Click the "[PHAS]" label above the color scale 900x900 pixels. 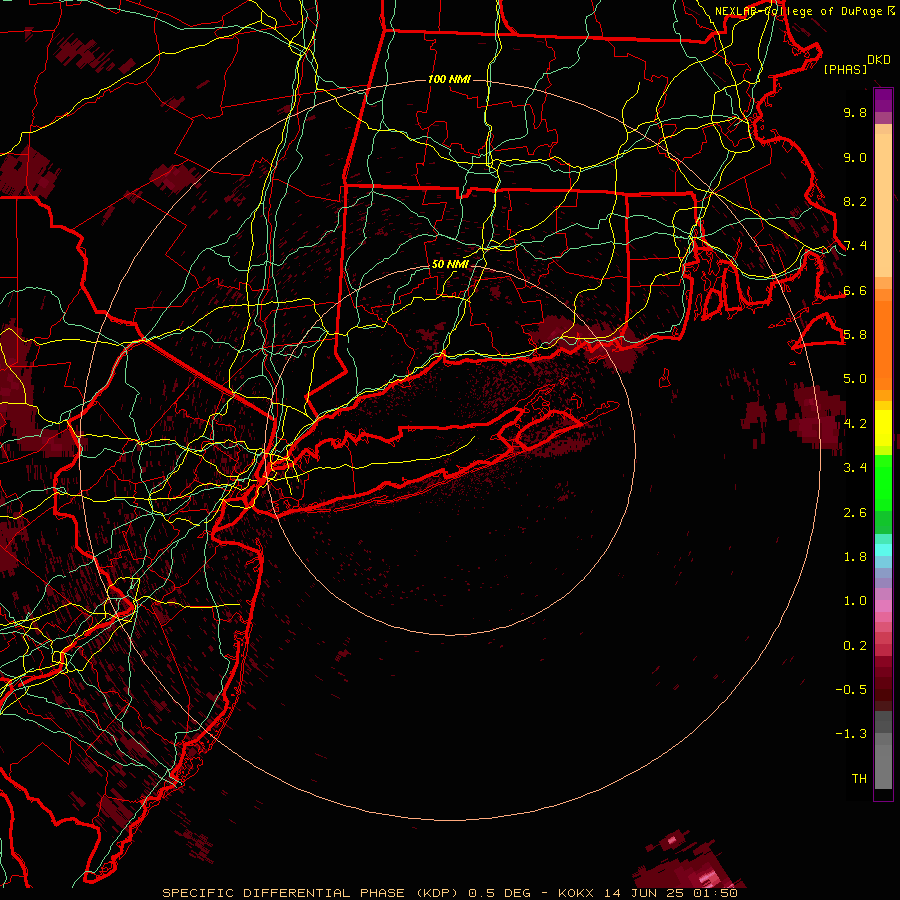click(845, 69)
